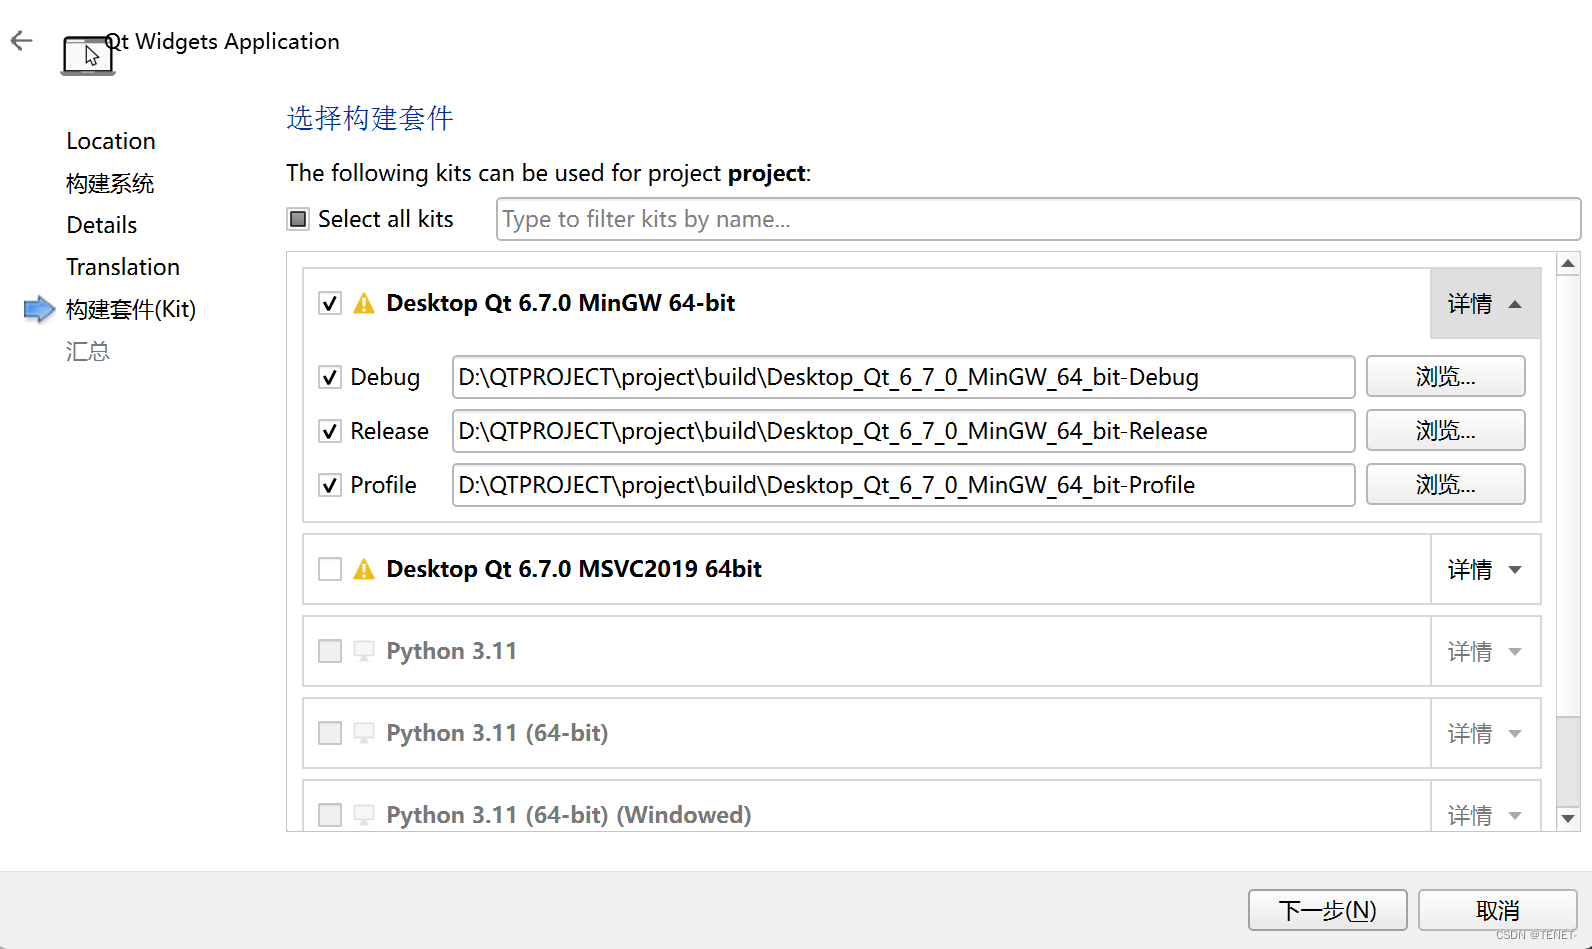The width and height of the screenshot is (1592, 949).
Task: Browse for the Release build directory
Action: (1445, 431)
